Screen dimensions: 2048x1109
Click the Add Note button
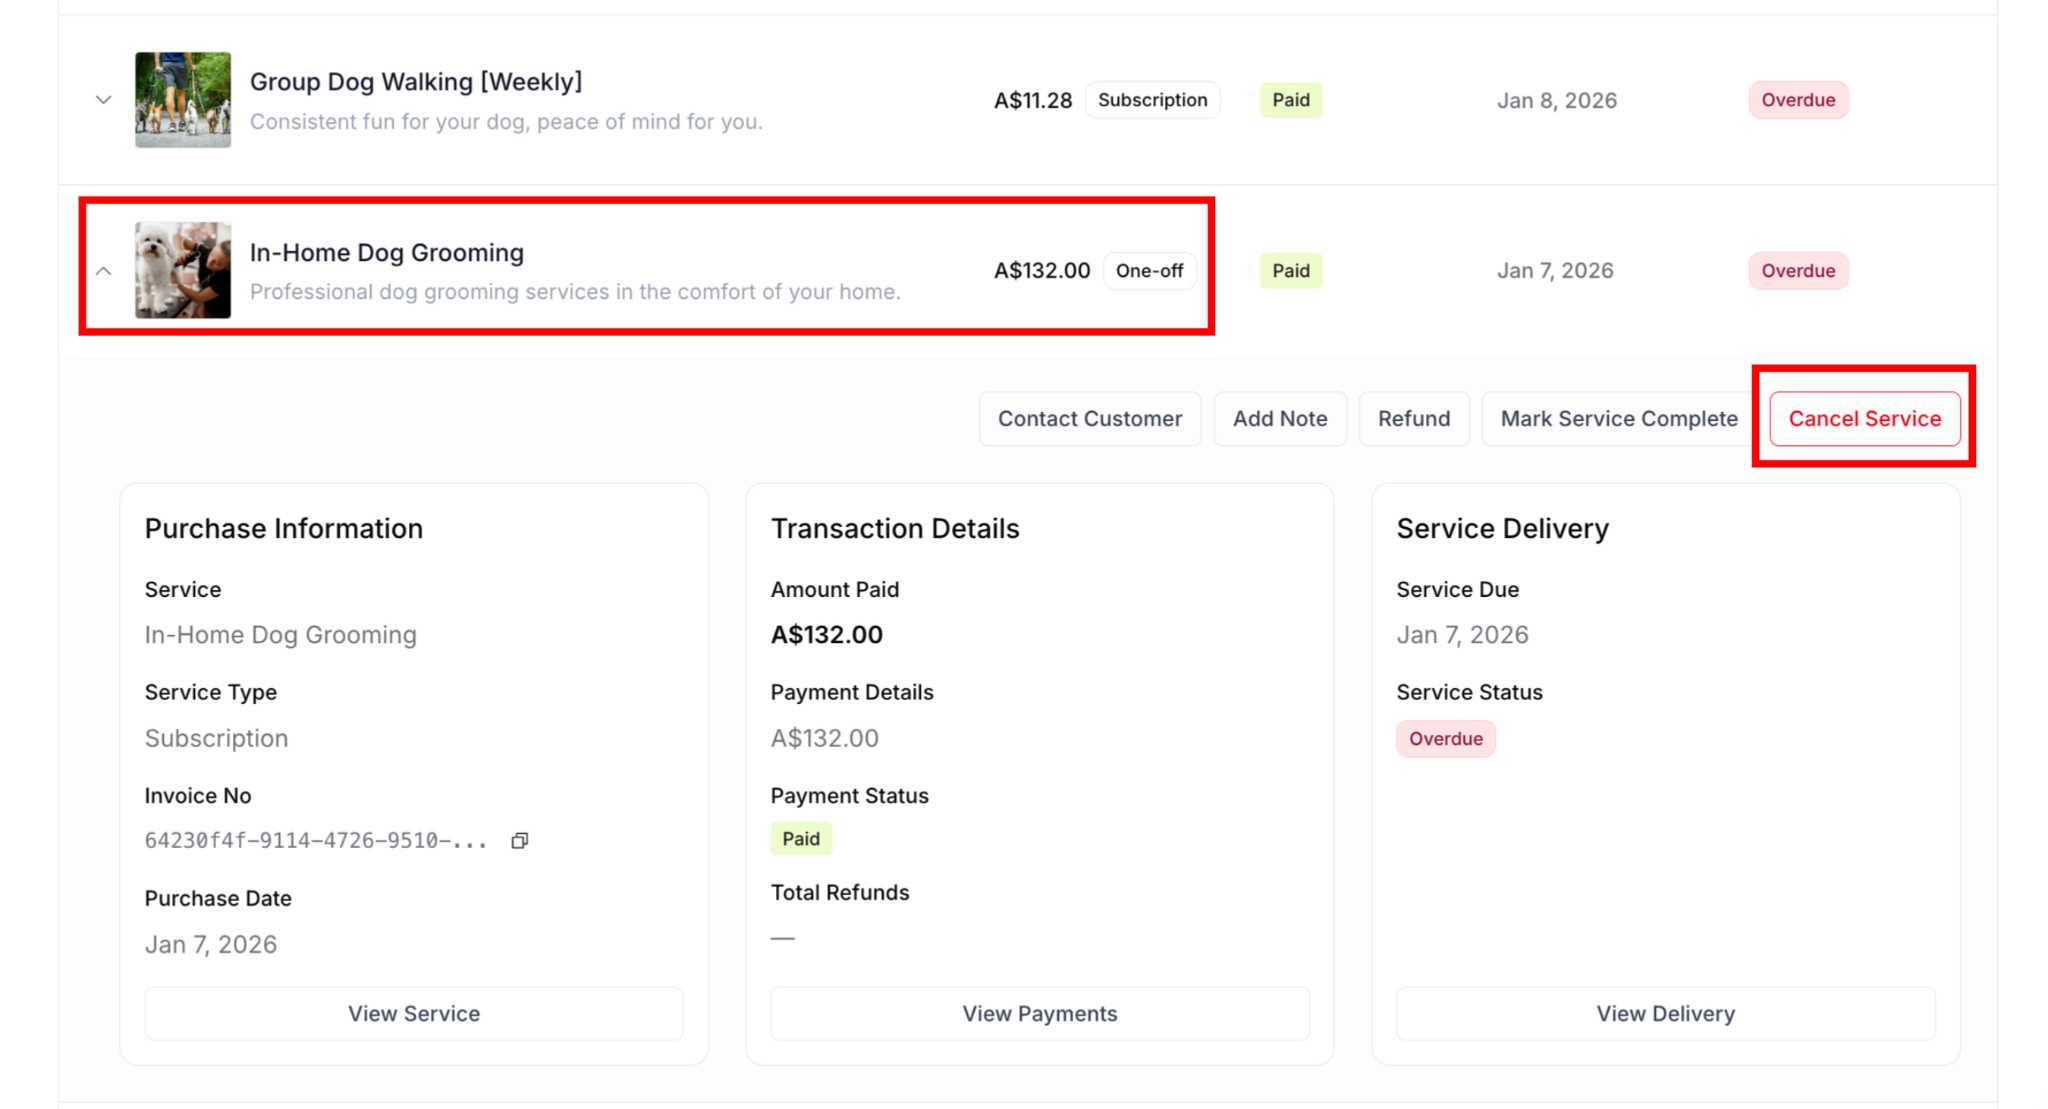(x=1279, y=419)
